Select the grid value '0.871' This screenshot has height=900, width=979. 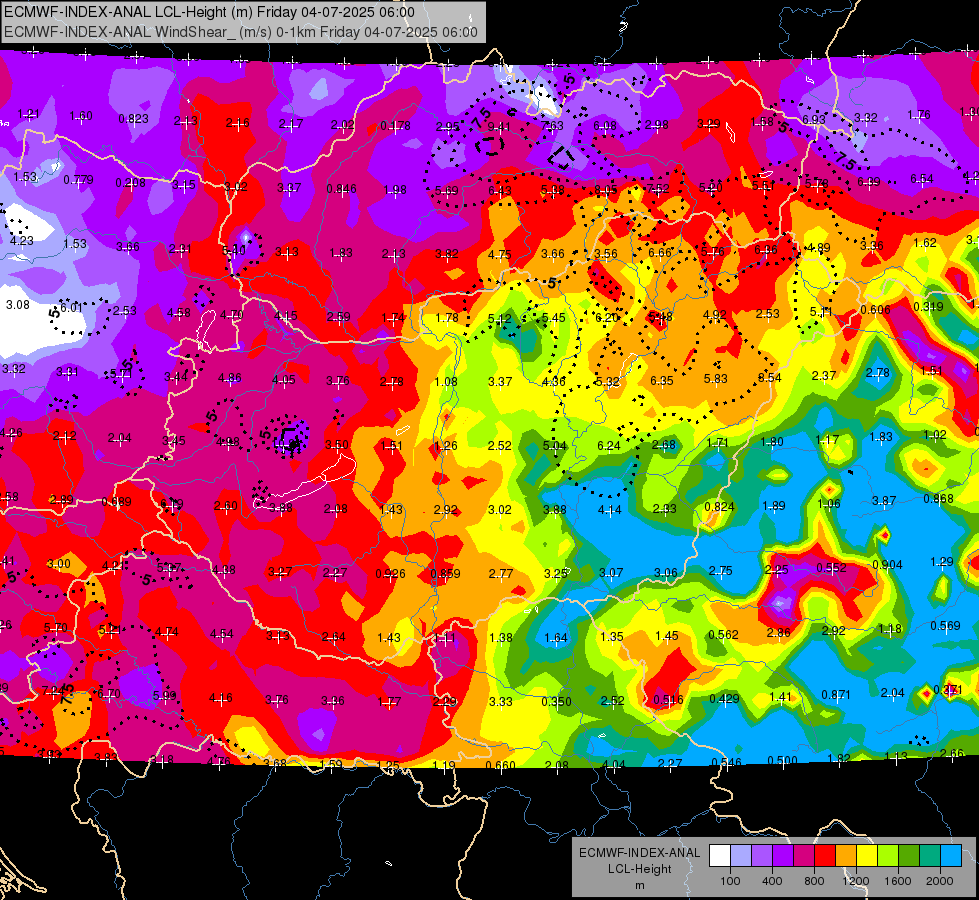tap(836, 695)
